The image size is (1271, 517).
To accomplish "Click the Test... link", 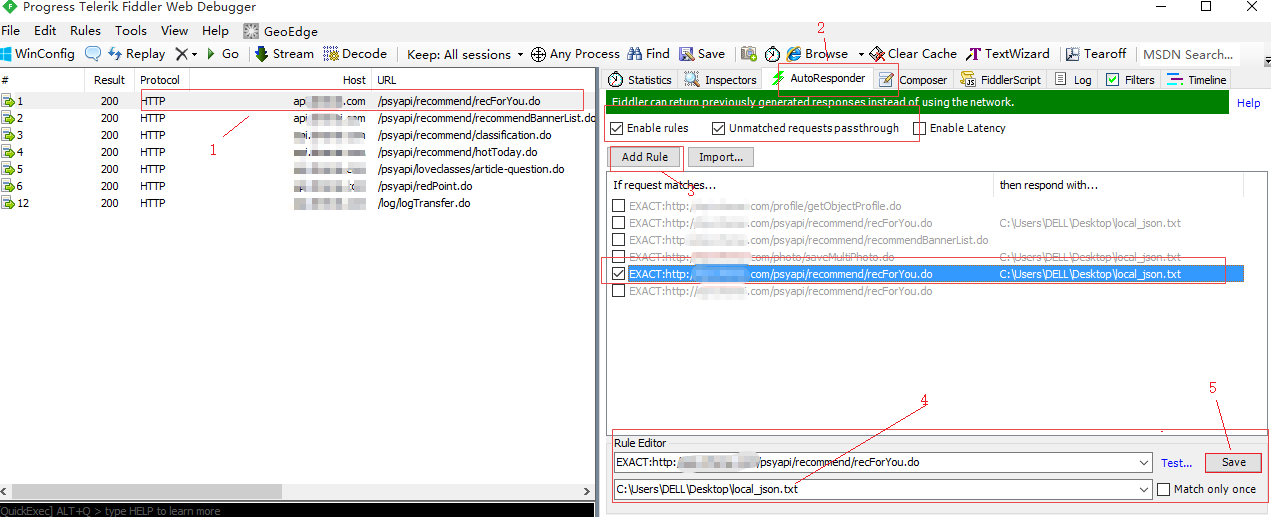I will pos(1176,463).
